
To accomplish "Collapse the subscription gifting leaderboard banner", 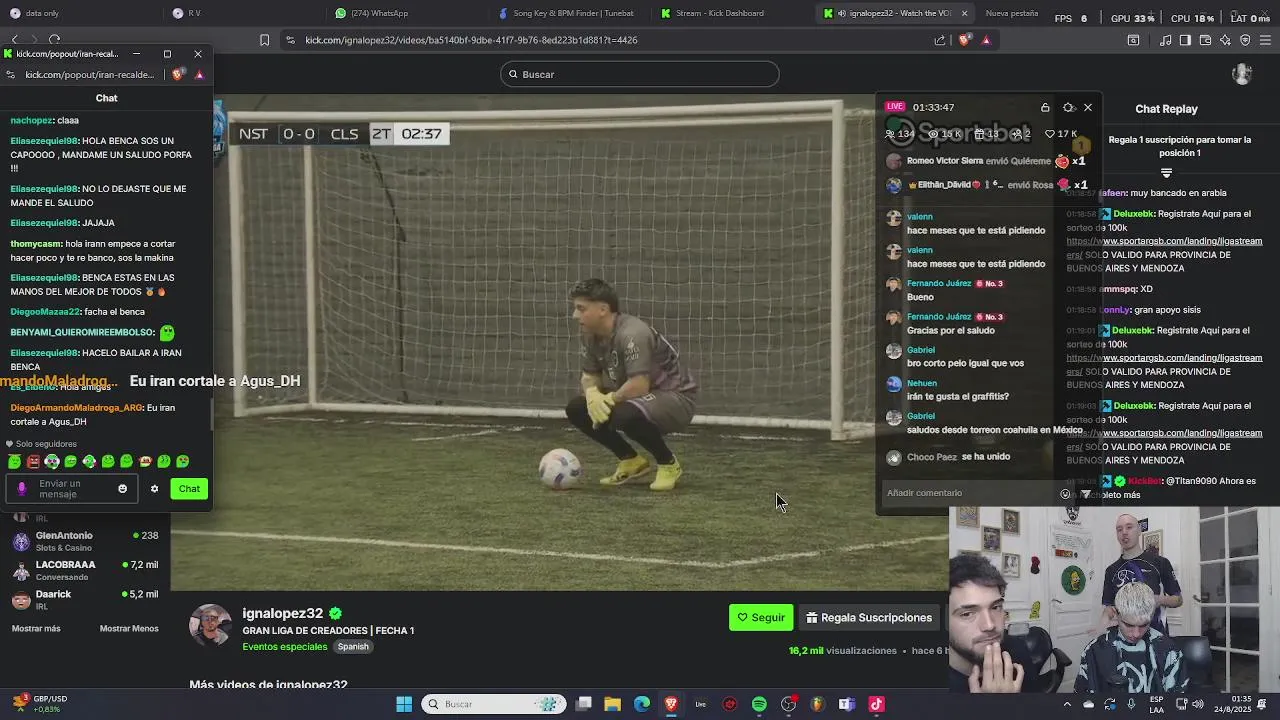I will [x=1166, y=174].
